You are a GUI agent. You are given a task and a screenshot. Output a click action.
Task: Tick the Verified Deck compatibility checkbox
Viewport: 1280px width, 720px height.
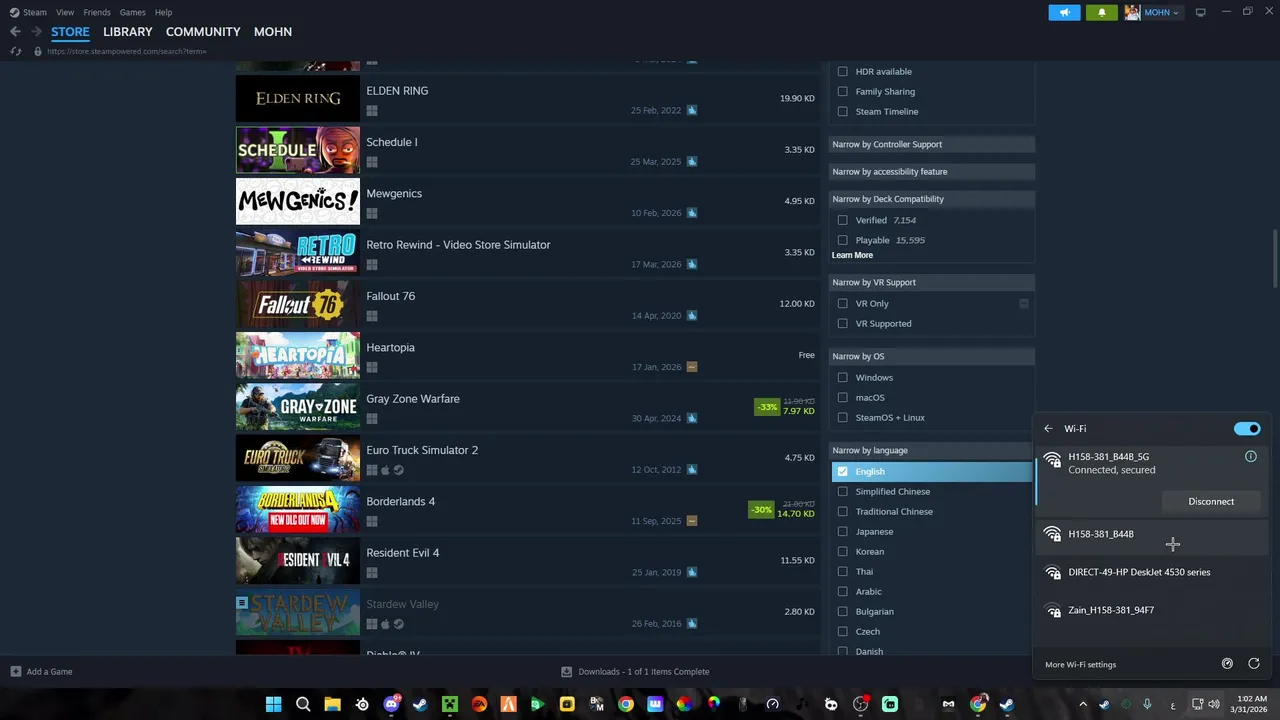(842, 220)
